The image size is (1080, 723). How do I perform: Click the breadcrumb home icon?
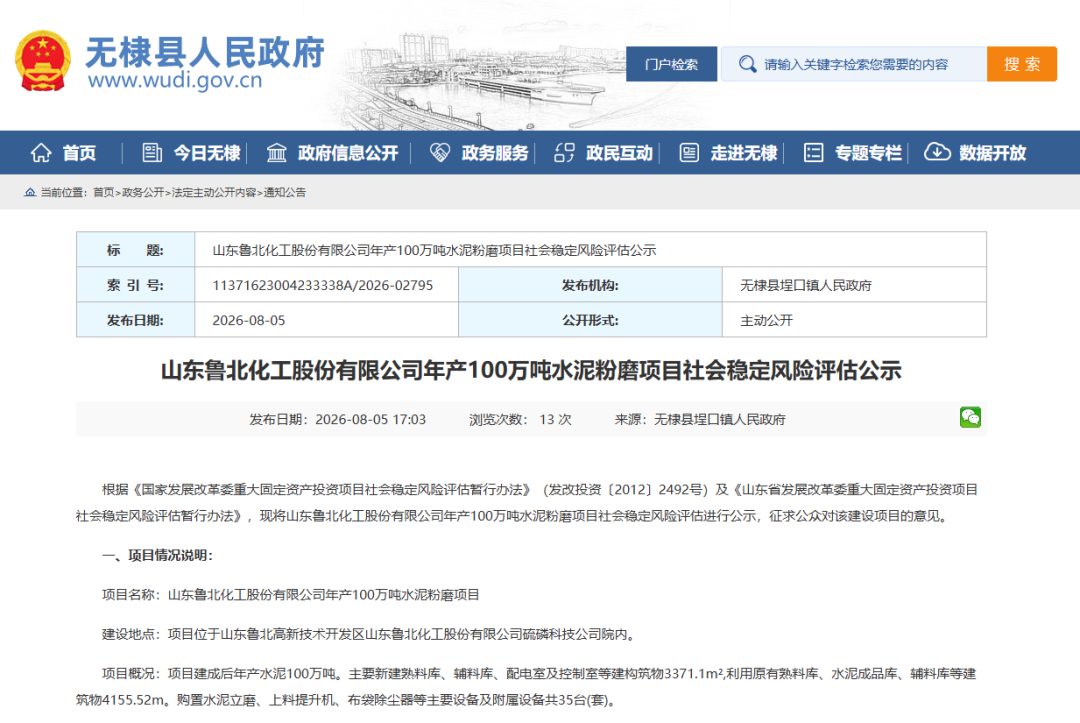(x=30, y=193)
